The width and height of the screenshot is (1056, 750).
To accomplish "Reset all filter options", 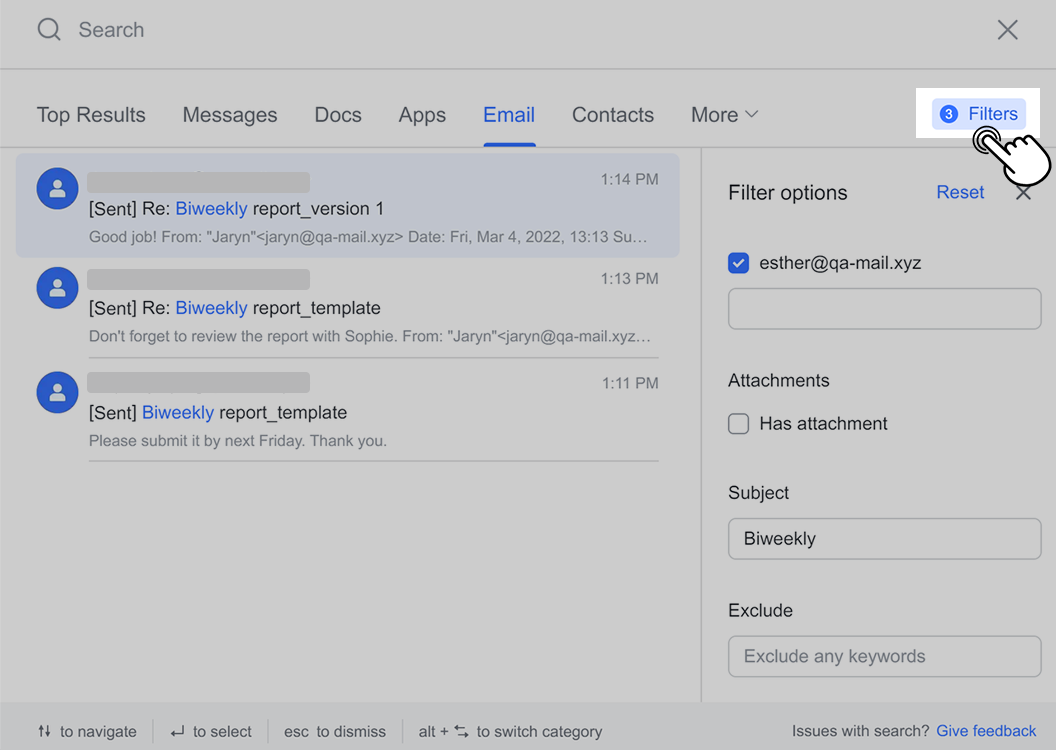I will coord(960,192).
